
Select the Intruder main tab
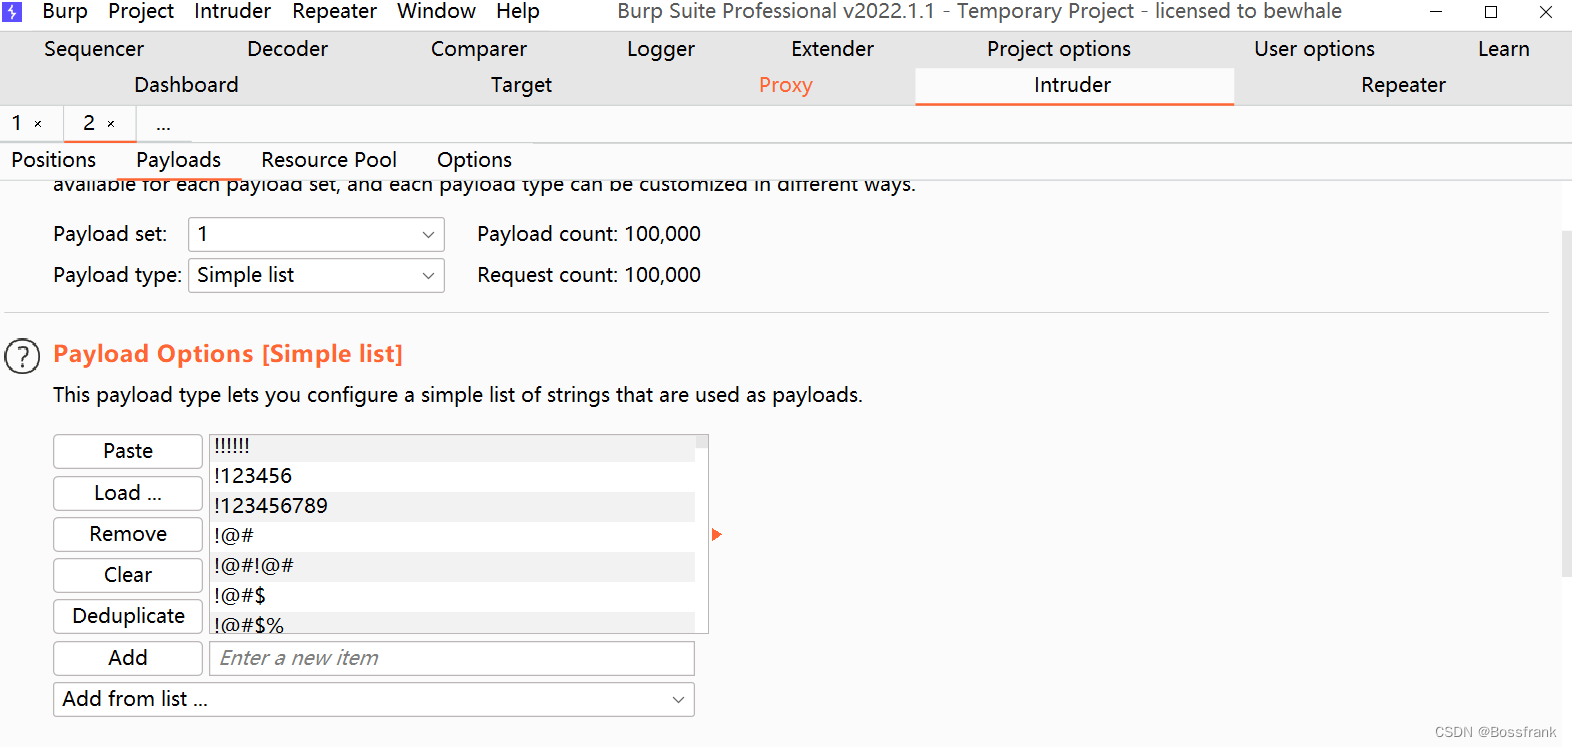pos(1073,85)
